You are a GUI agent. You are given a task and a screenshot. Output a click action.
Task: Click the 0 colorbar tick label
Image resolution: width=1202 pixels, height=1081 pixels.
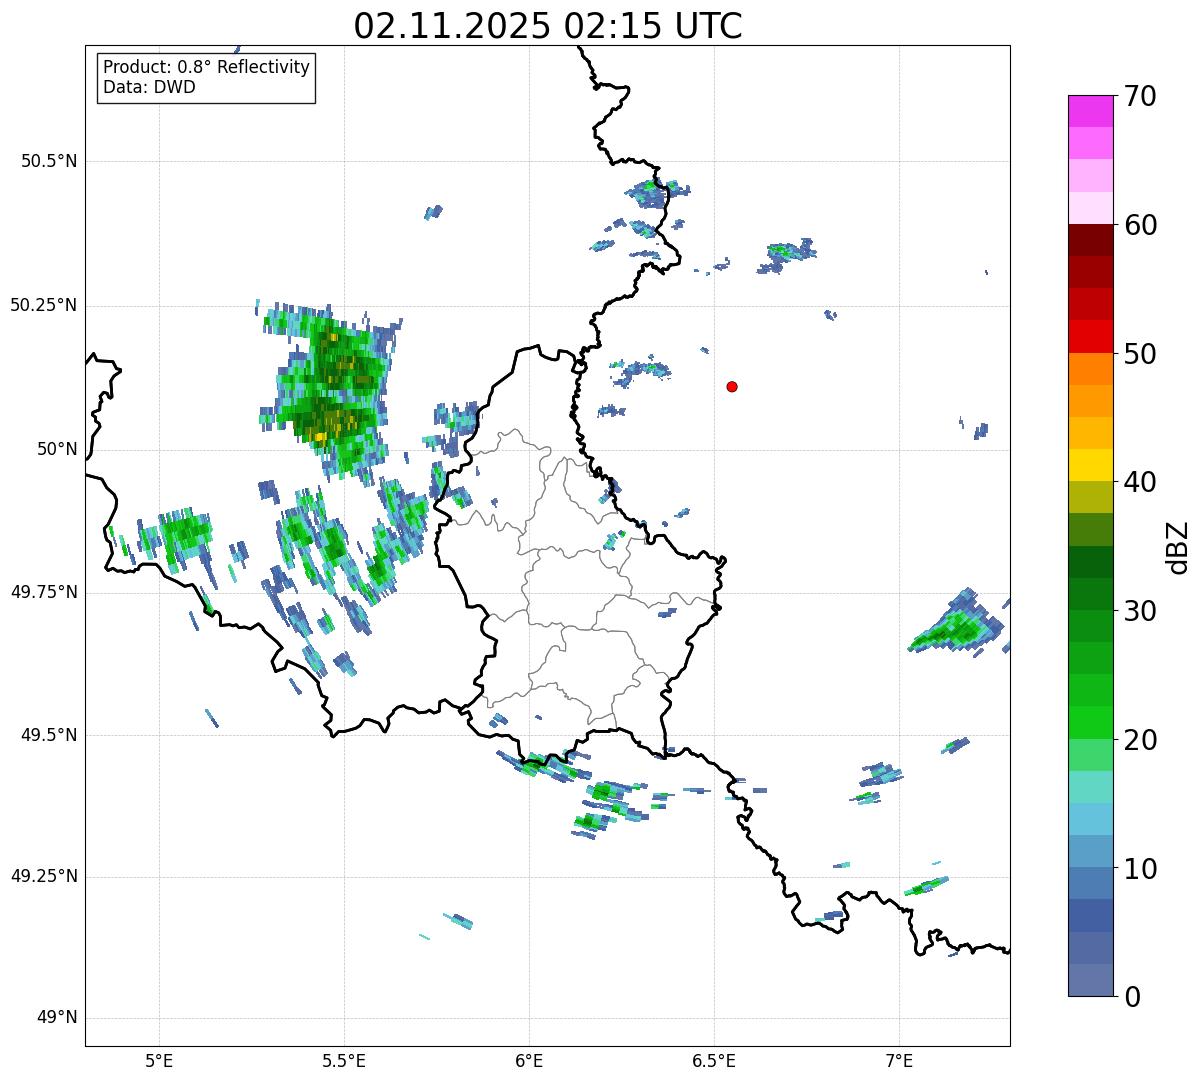click(x=1132, y=997)
